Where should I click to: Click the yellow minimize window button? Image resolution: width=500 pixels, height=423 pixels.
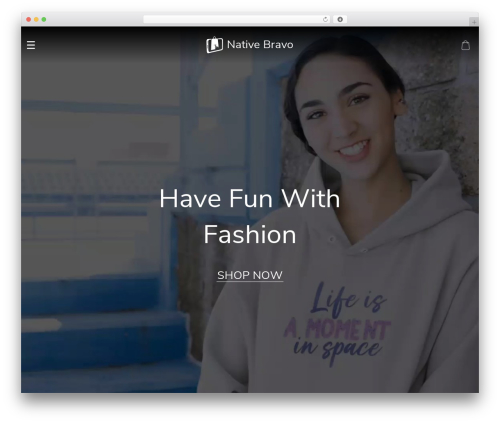tap(36, 19)
